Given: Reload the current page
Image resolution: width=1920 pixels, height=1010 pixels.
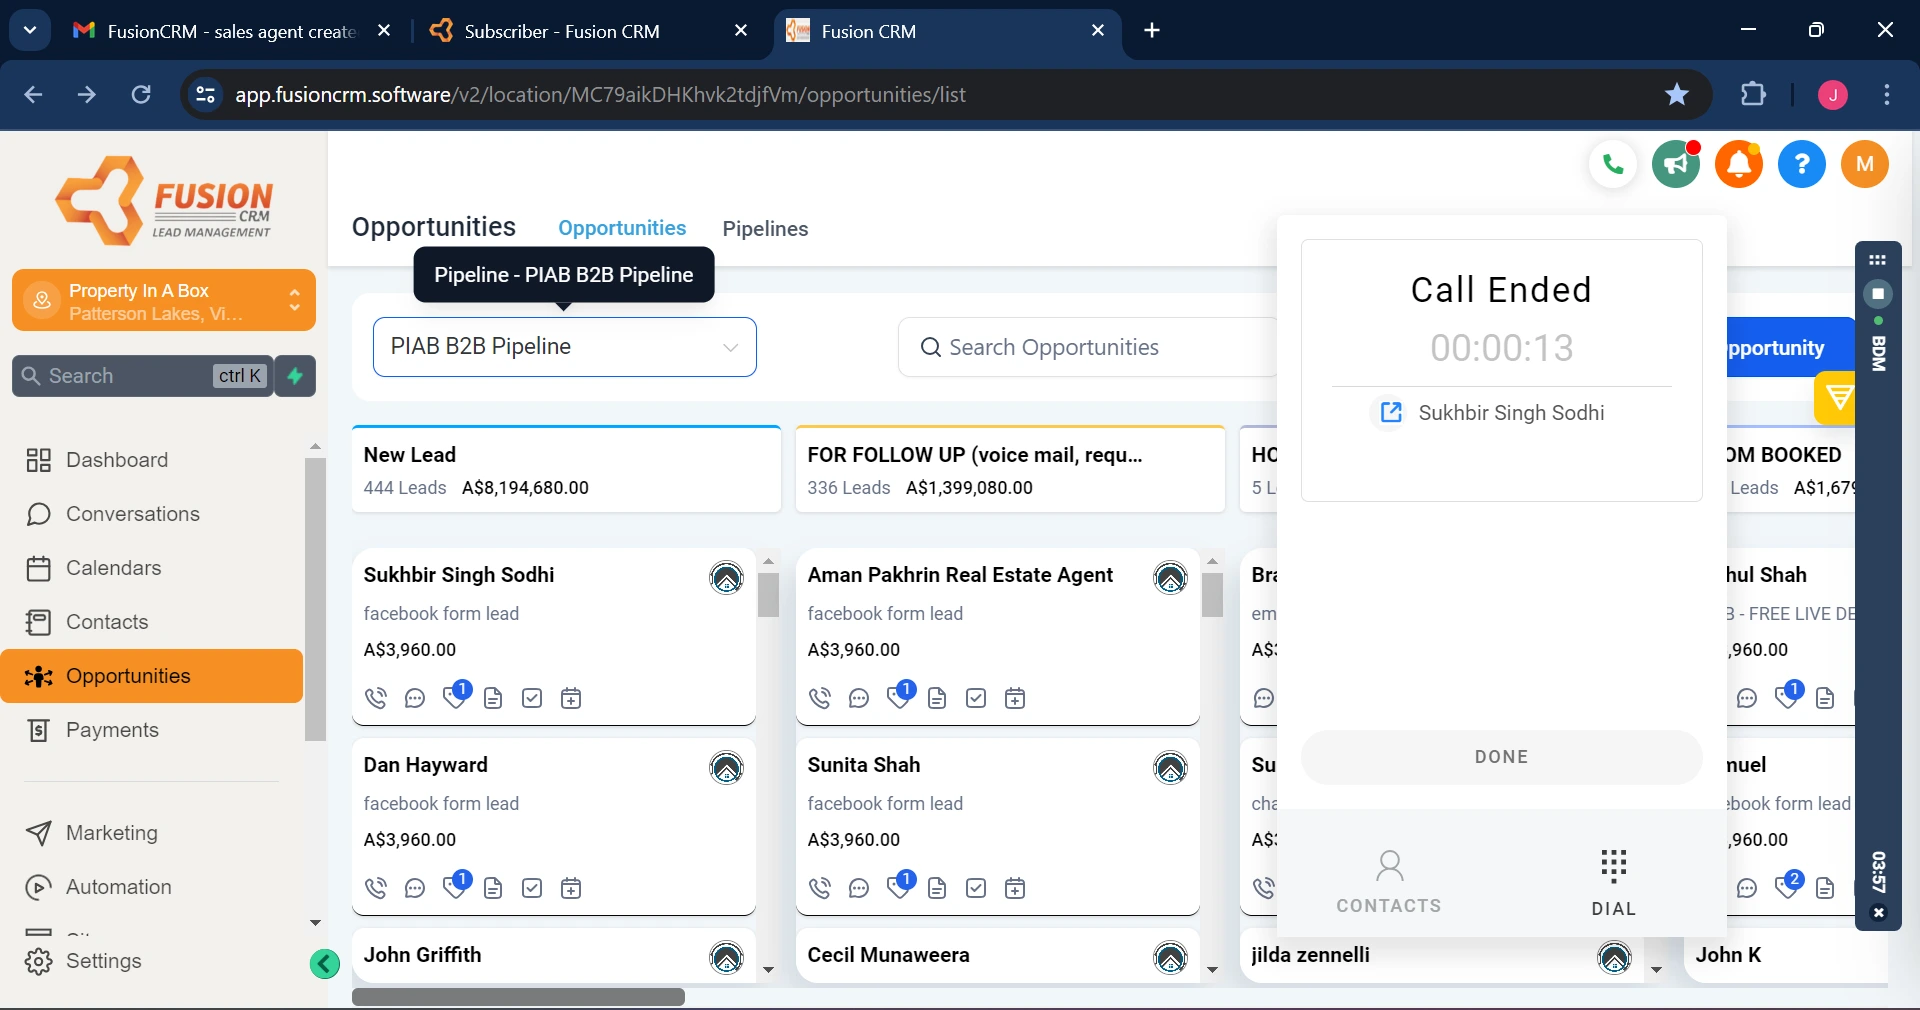Looking at the screenshot, I should [x=142, y=95].
